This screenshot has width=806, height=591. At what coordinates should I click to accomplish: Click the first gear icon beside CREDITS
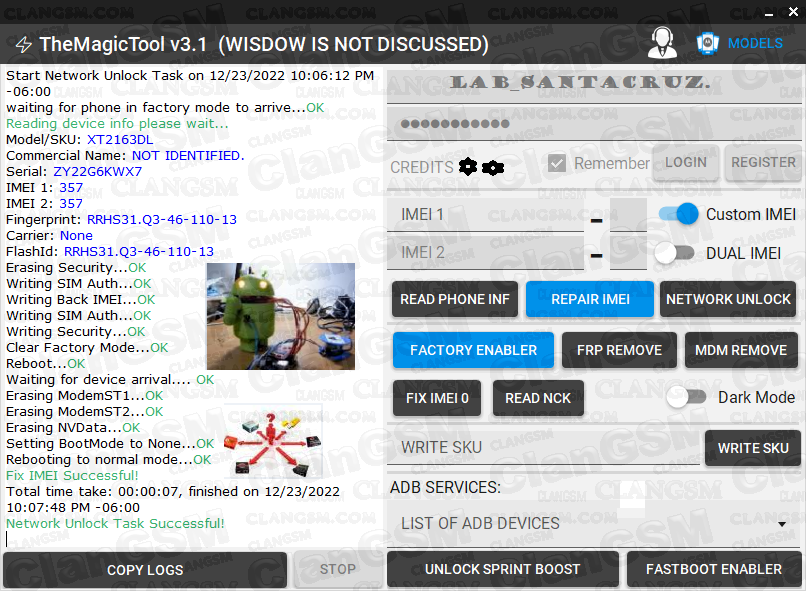(468, 167)
